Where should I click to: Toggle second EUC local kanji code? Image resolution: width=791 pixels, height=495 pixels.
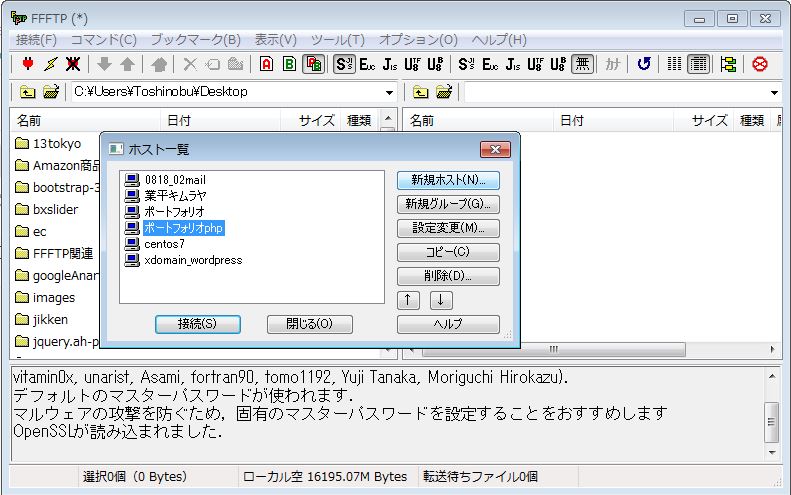click(x=490, y=64)
